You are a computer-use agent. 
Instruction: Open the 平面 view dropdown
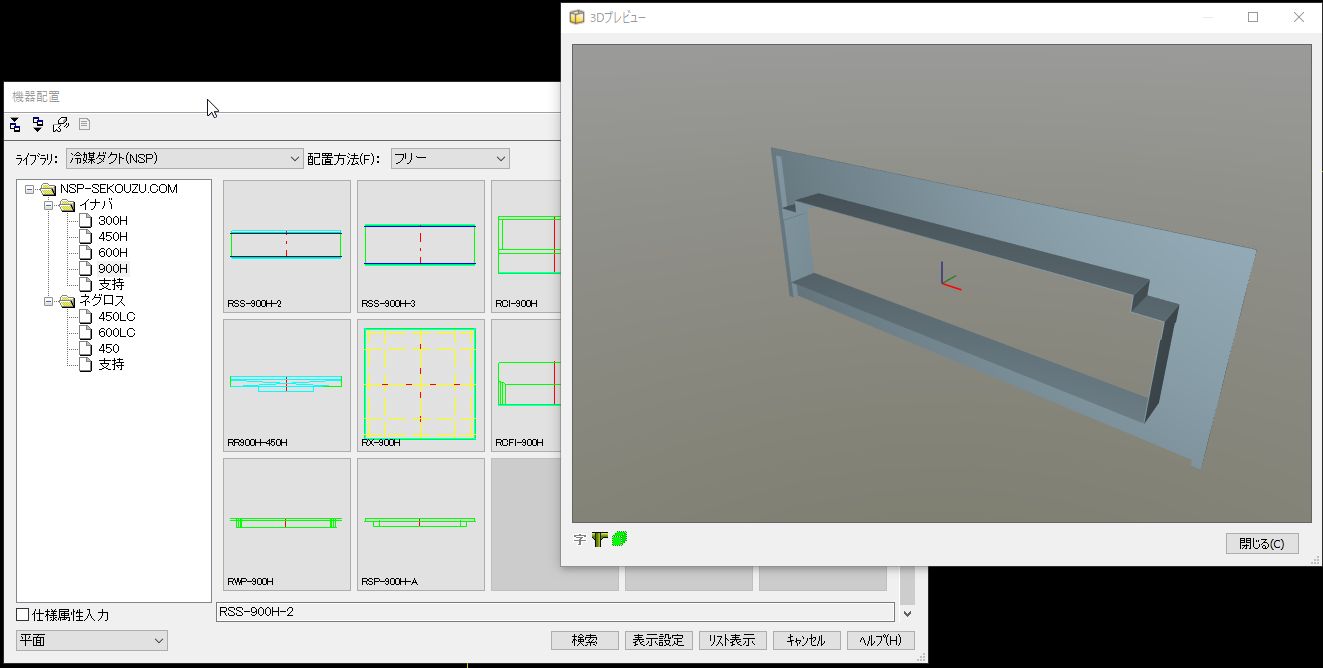click(91, 640)
